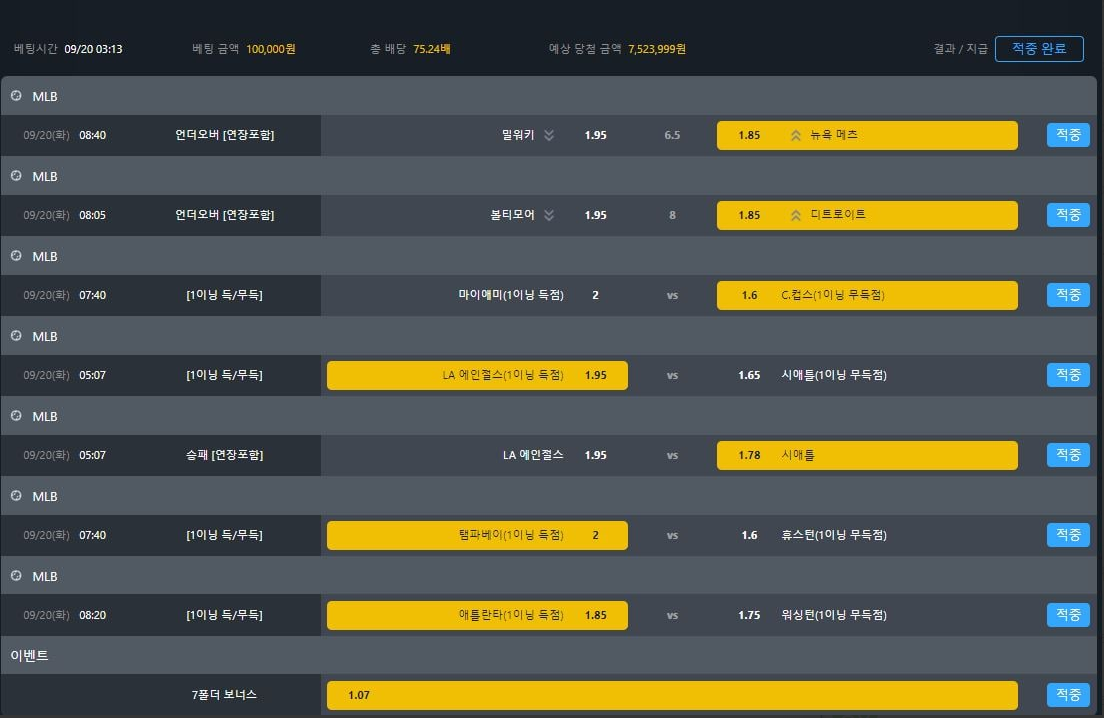Click the under double-chevron beside 밀워키
This screenshot has height=718, width=1104.
coord(549,135)
